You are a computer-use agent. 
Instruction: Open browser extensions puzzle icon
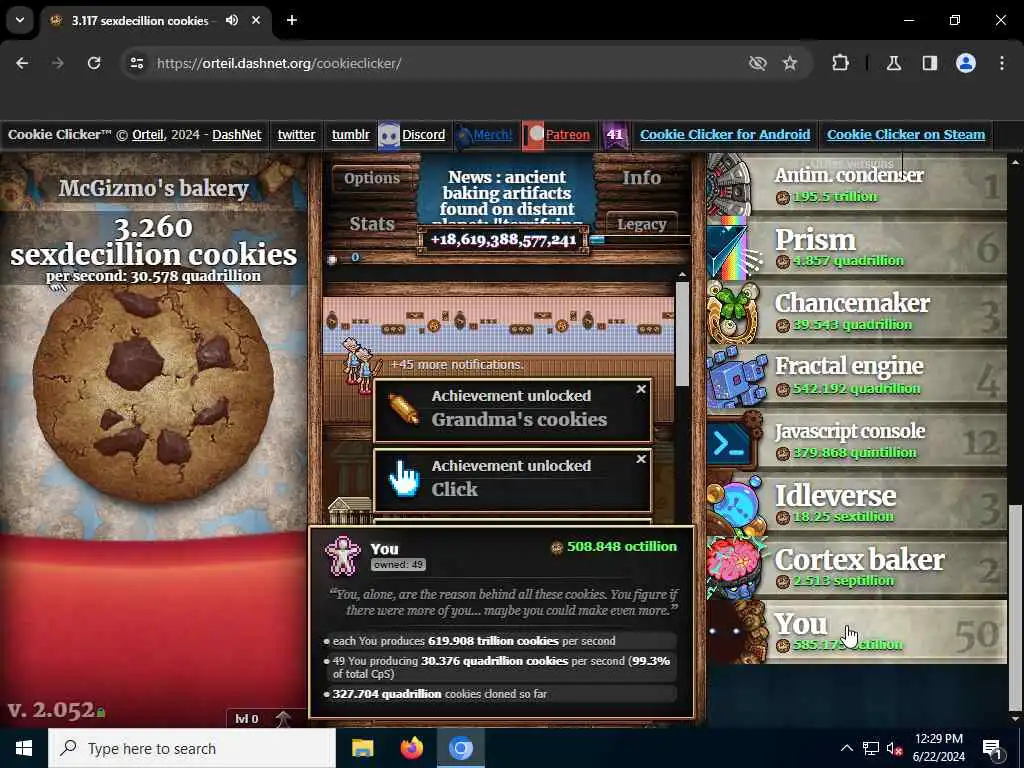coord(840,63)
